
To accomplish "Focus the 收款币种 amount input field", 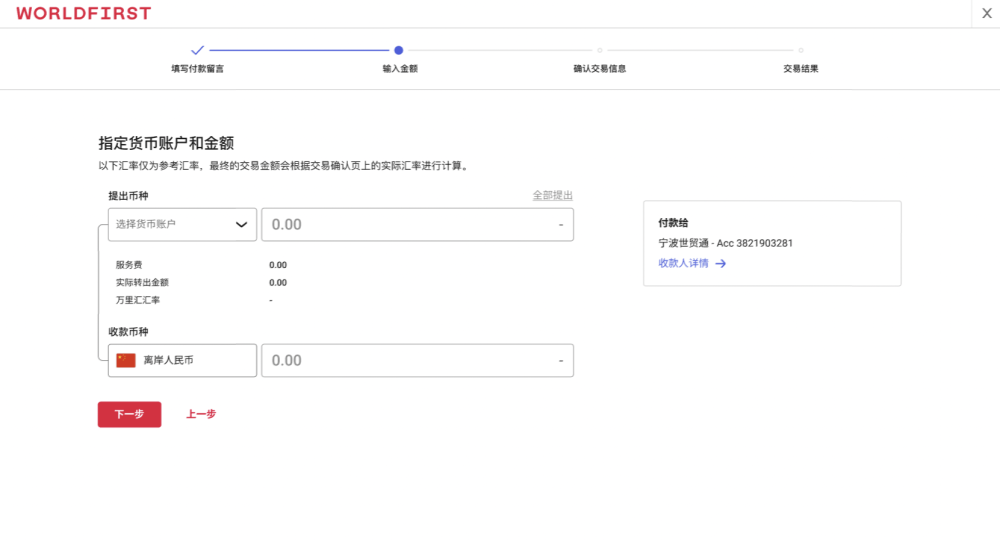I will tap(410, 360).
